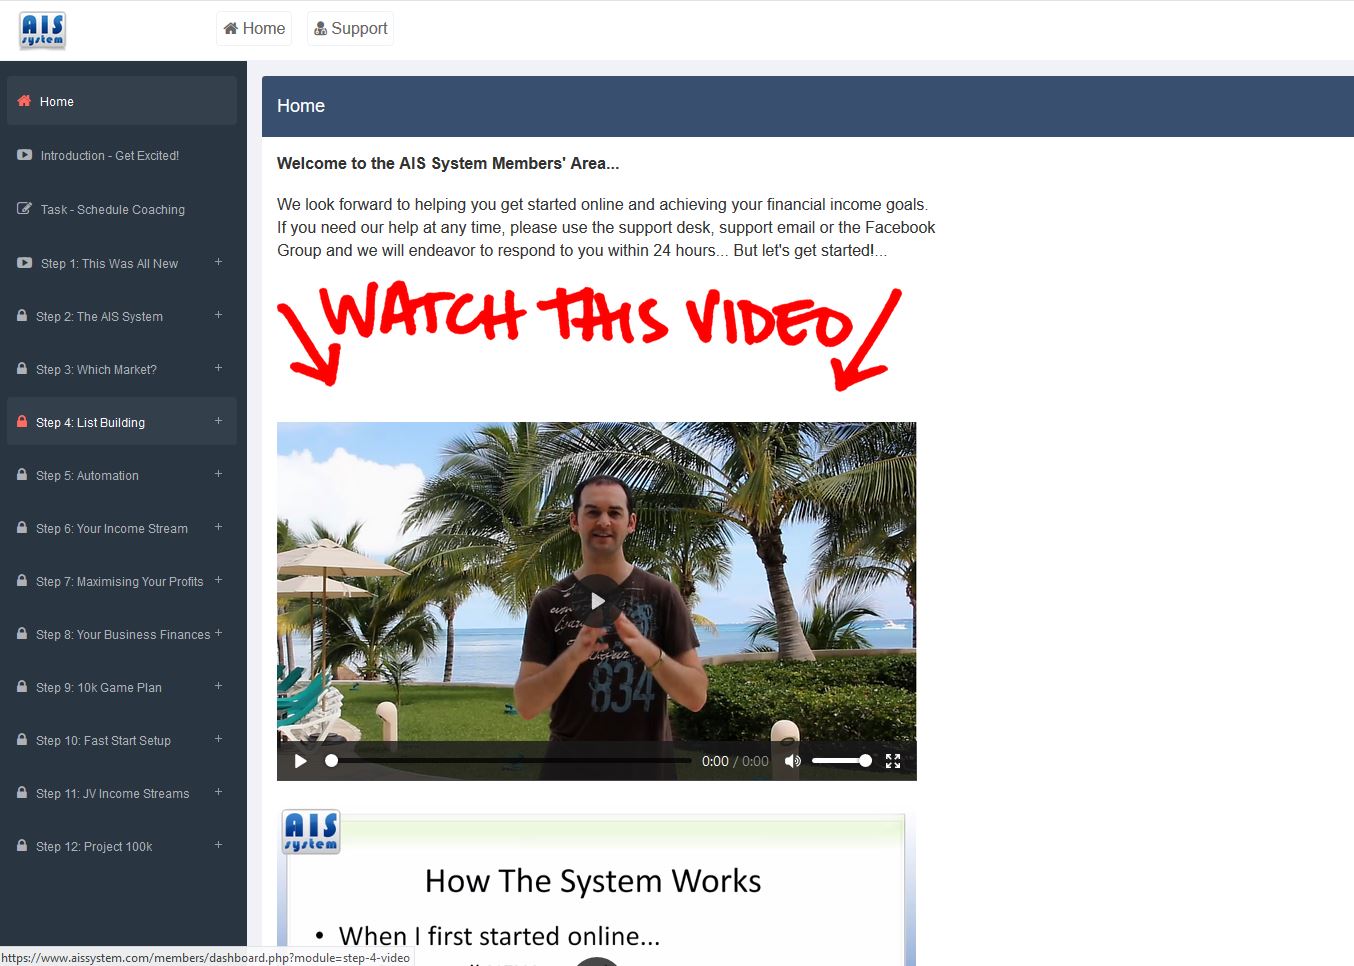Expand Step 12: Project 100k plus sign
The width and height of the screenshot is (1354, 966).
tap(218, 845)
